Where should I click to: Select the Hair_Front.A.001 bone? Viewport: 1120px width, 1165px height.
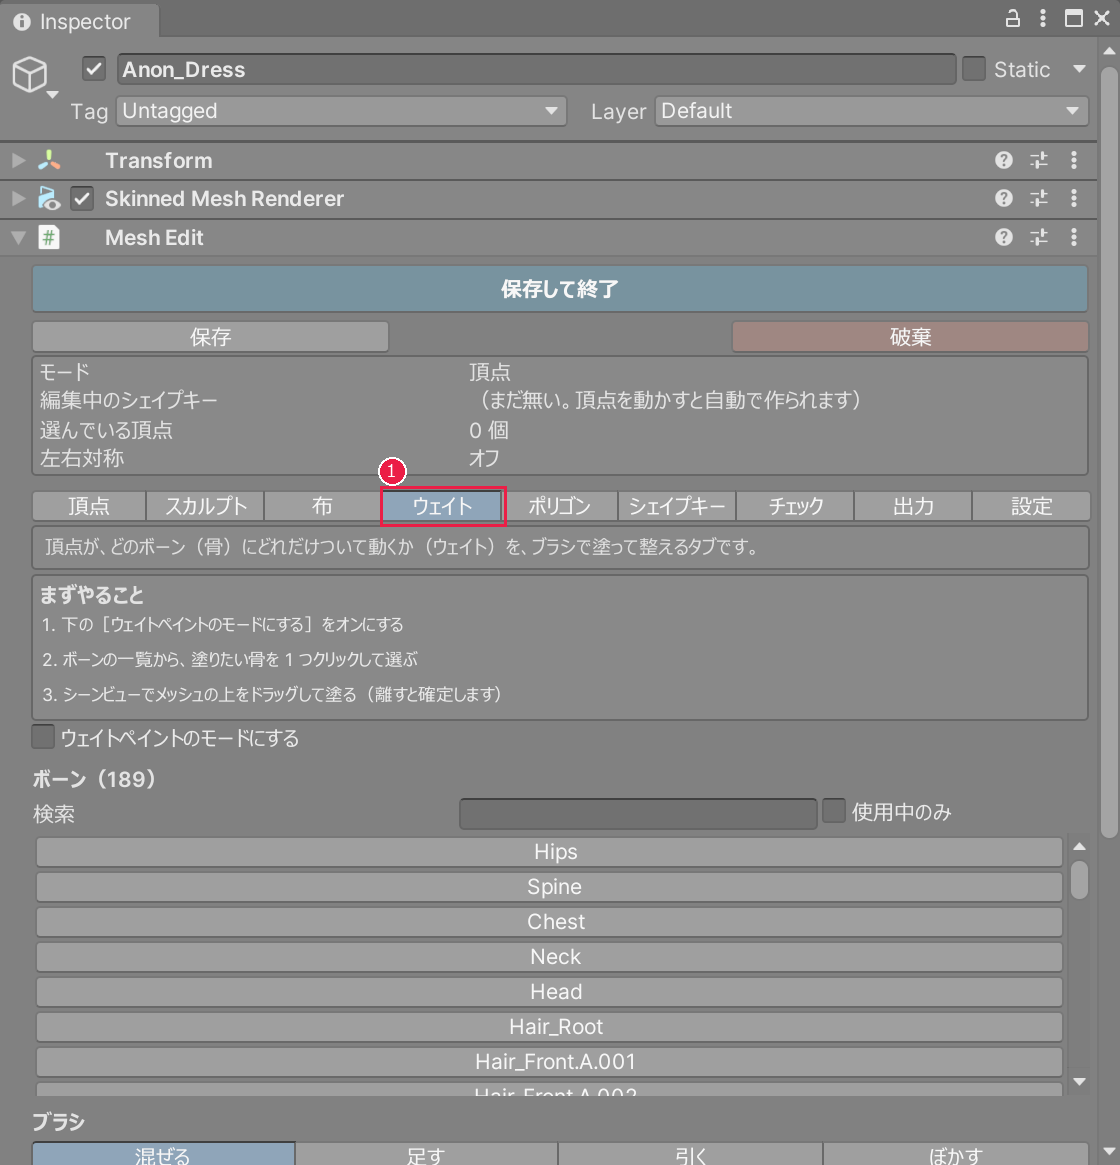tap(549, 1061)
